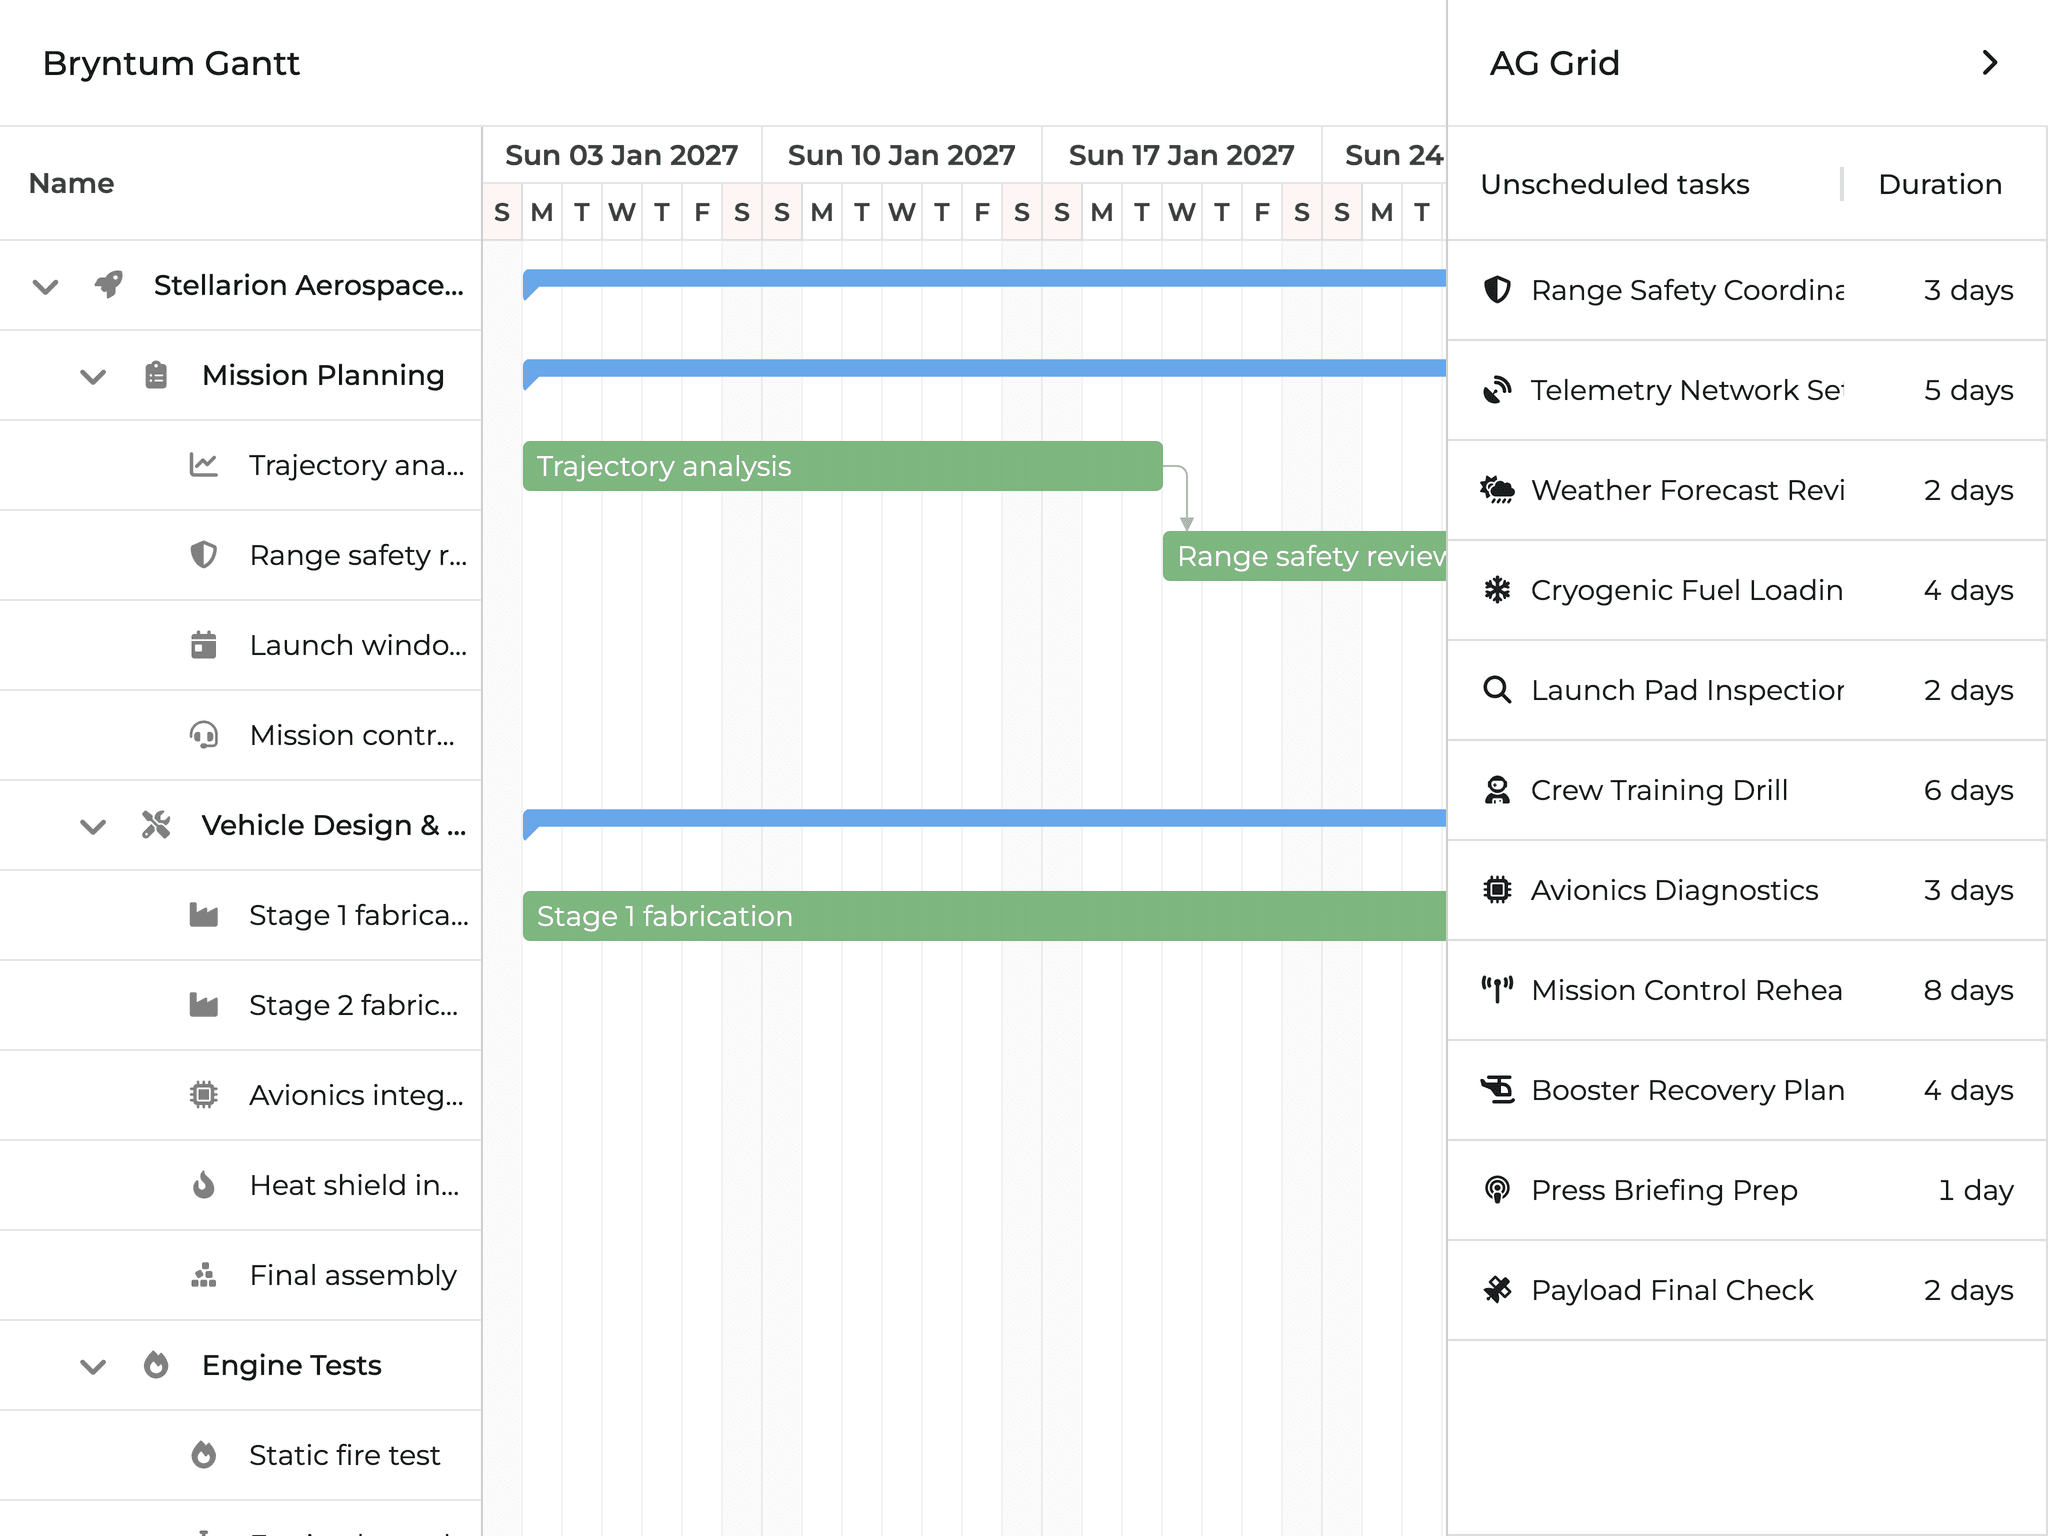Click the helicopter icon for Booster Recovery Plan
Image resolution: width=2048 pixels, height=1536 pixels.
coord(1497,1090)
